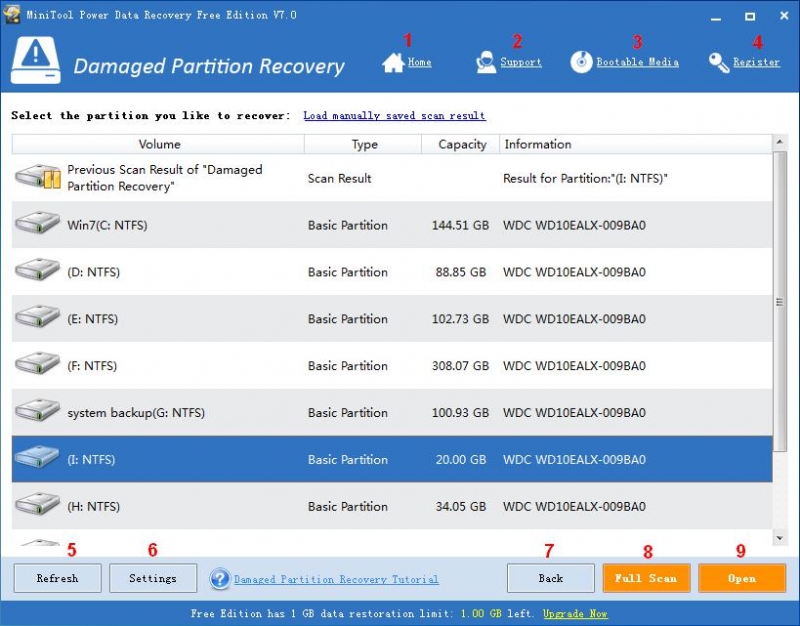Click Load manually saved scan result link
Screen dimensions: 800x626
pyautogui.click(x=394, y=115)
